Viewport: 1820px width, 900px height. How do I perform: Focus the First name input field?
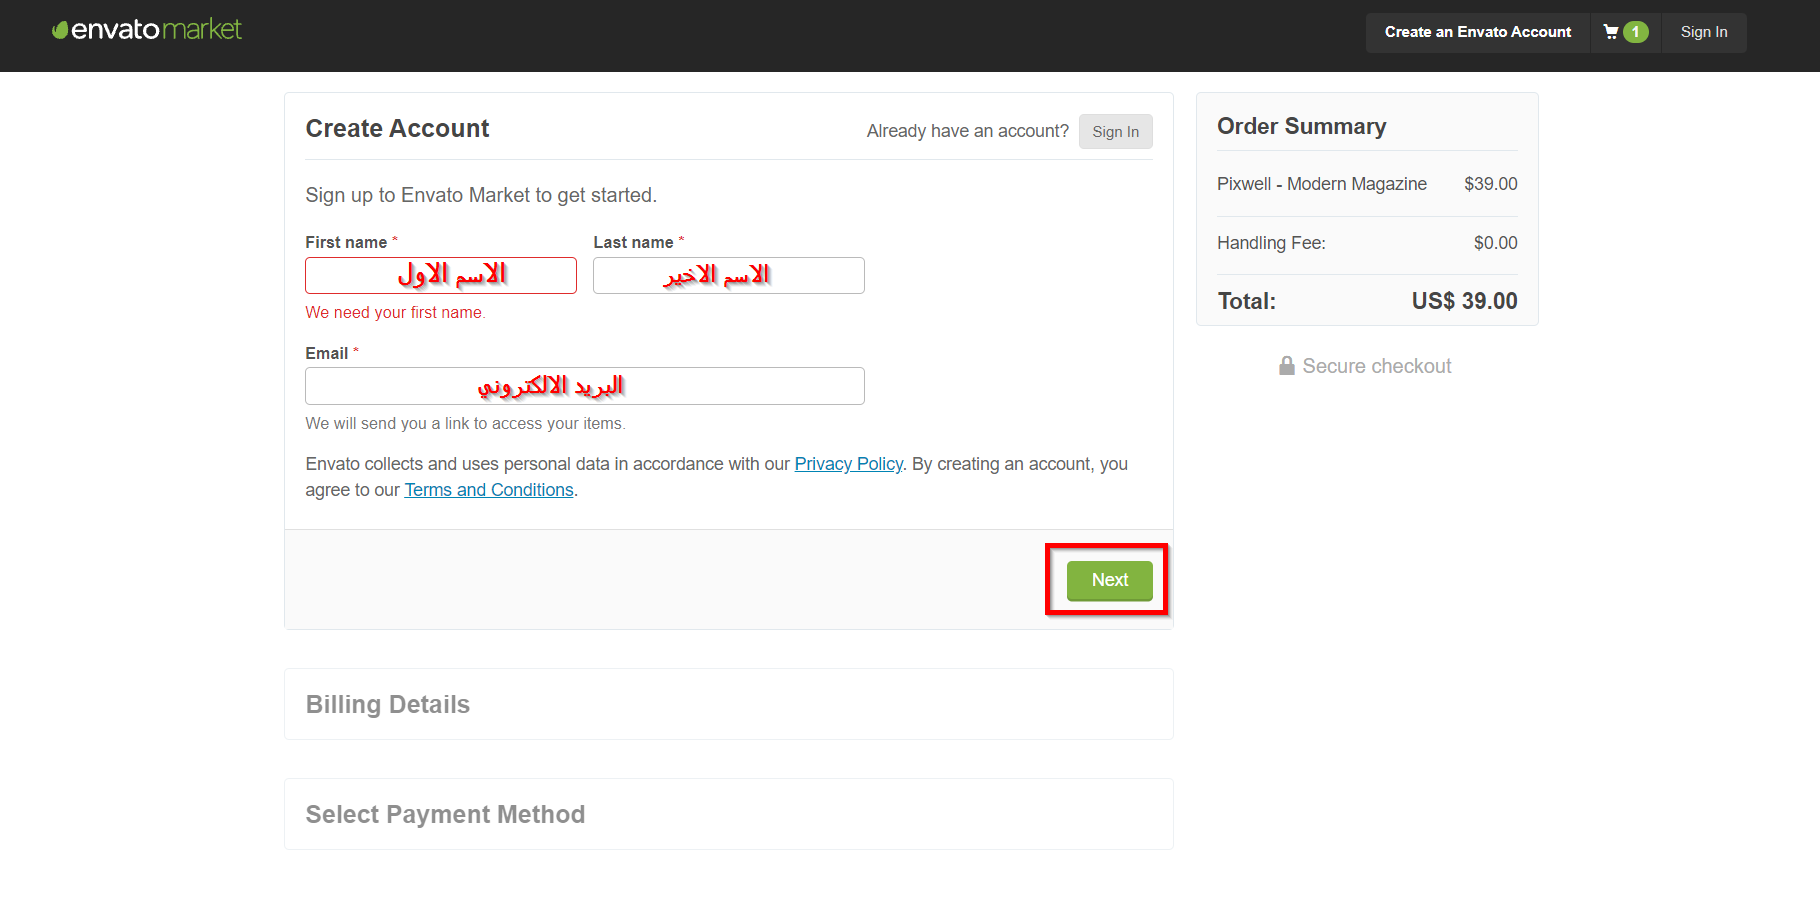pos(441,275)
